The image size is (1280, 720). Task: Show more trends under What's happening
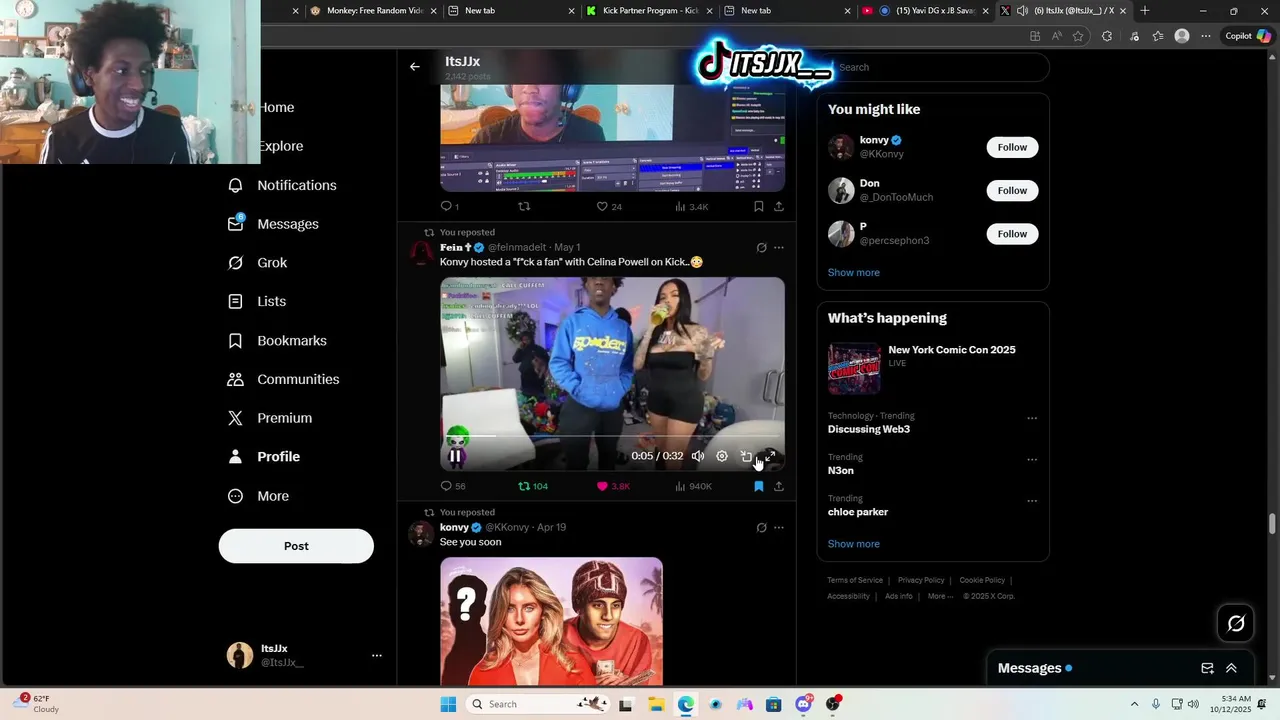[854, 544]
